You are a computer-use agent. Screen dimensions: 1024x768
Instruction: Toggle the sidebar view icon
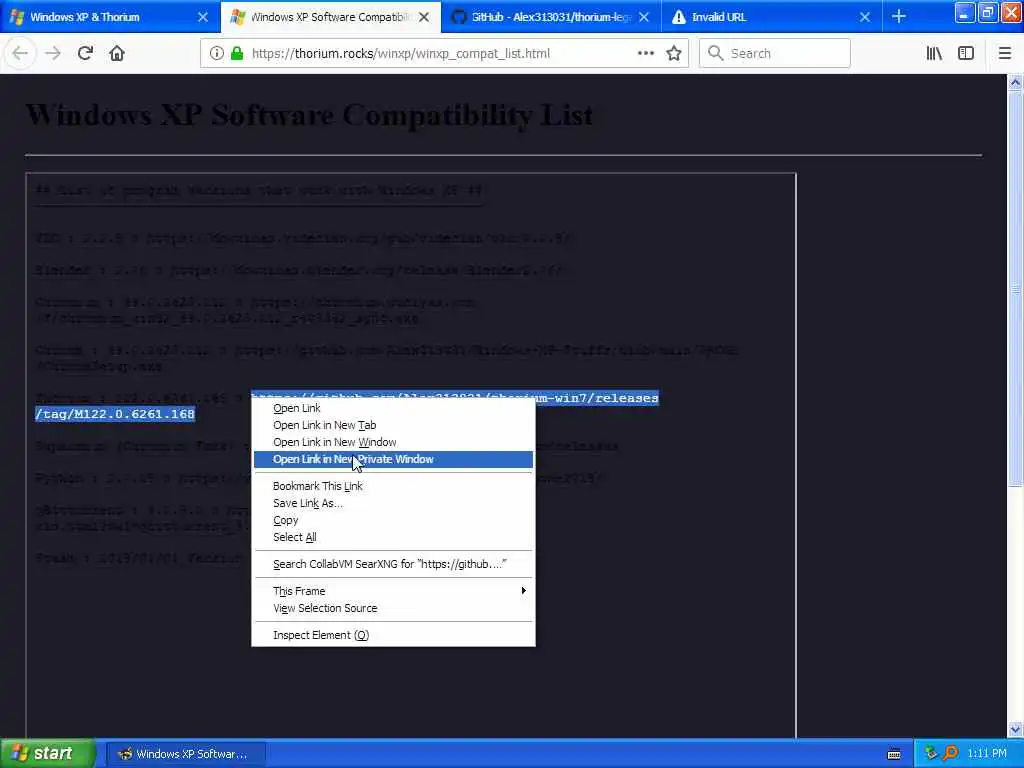pyautogui.click(x=966, y=54)
